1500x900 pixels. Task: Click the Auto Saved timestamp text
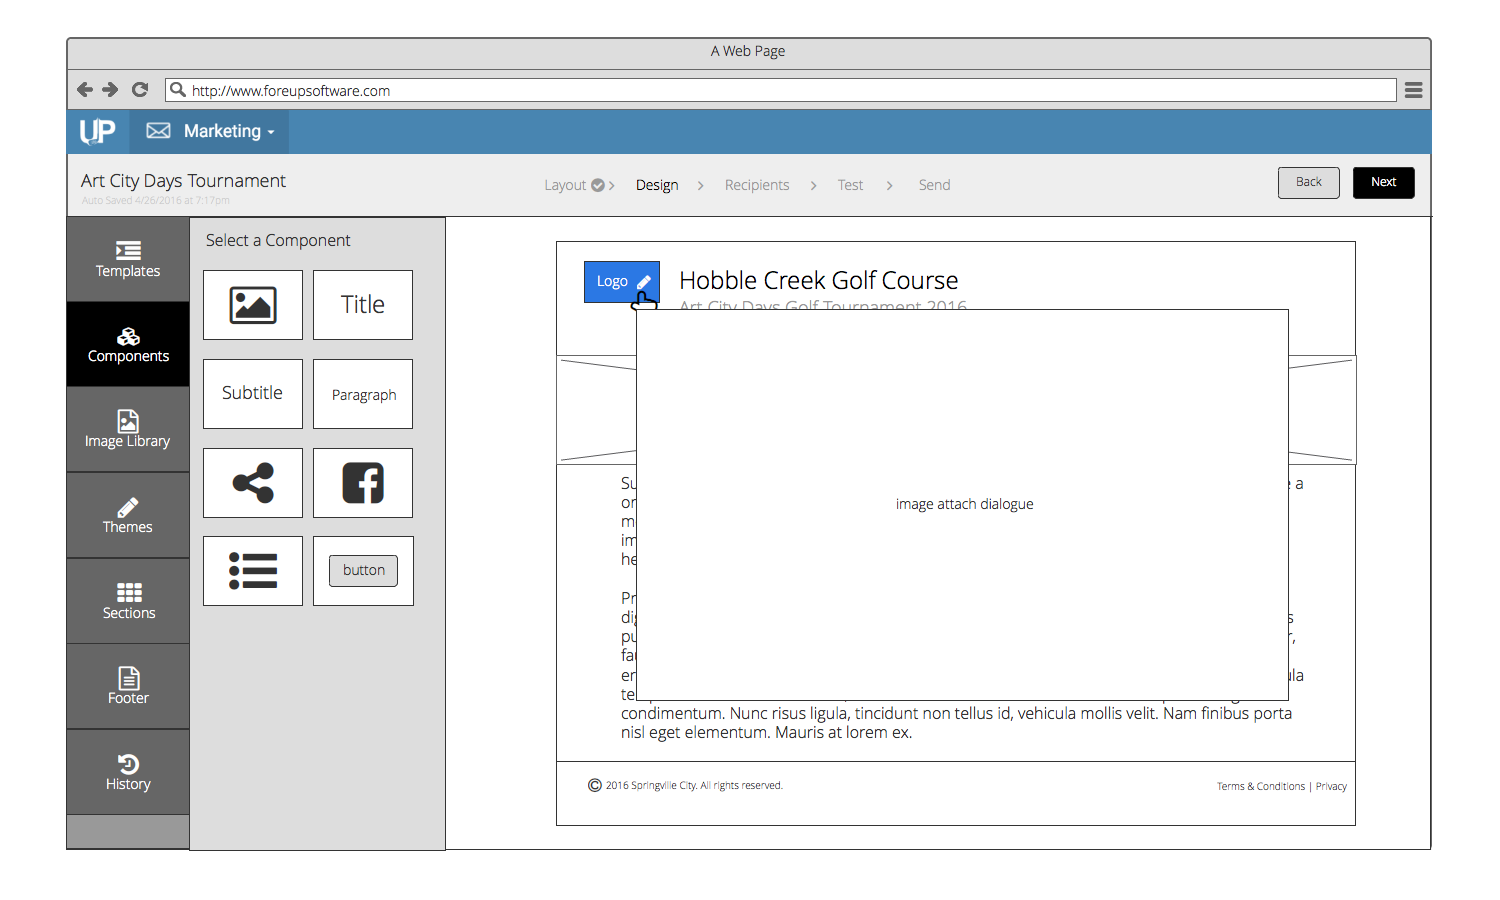(156, 200)
